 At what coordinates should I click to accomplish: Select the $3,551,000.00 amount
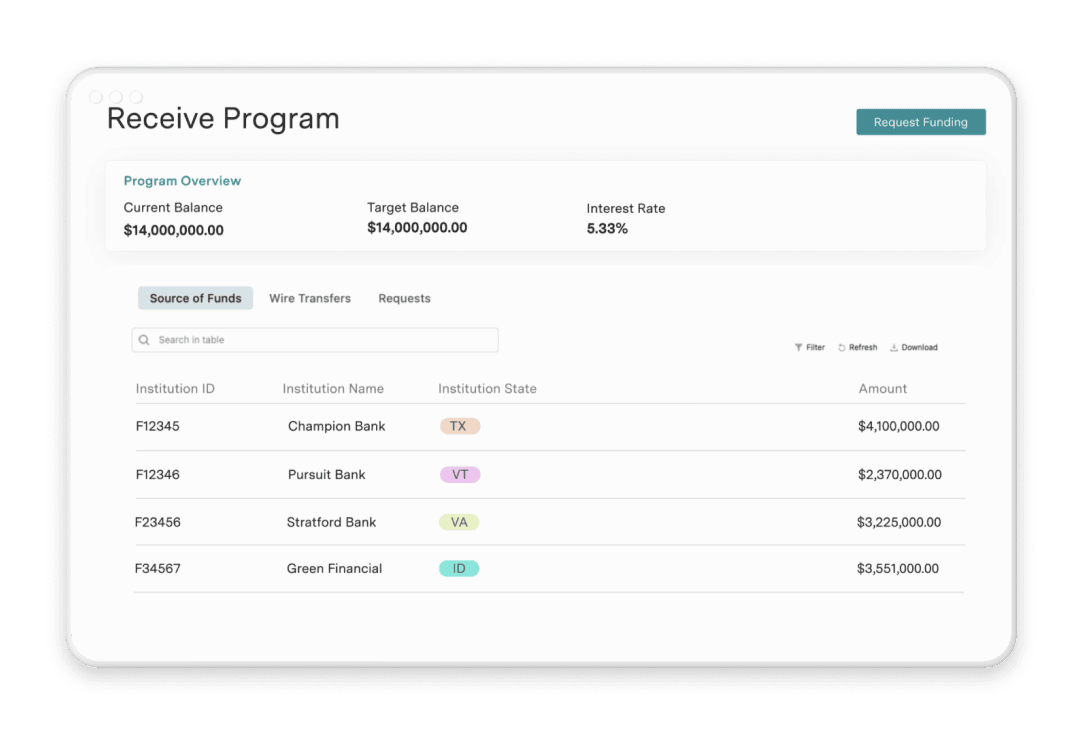[898, 569]
